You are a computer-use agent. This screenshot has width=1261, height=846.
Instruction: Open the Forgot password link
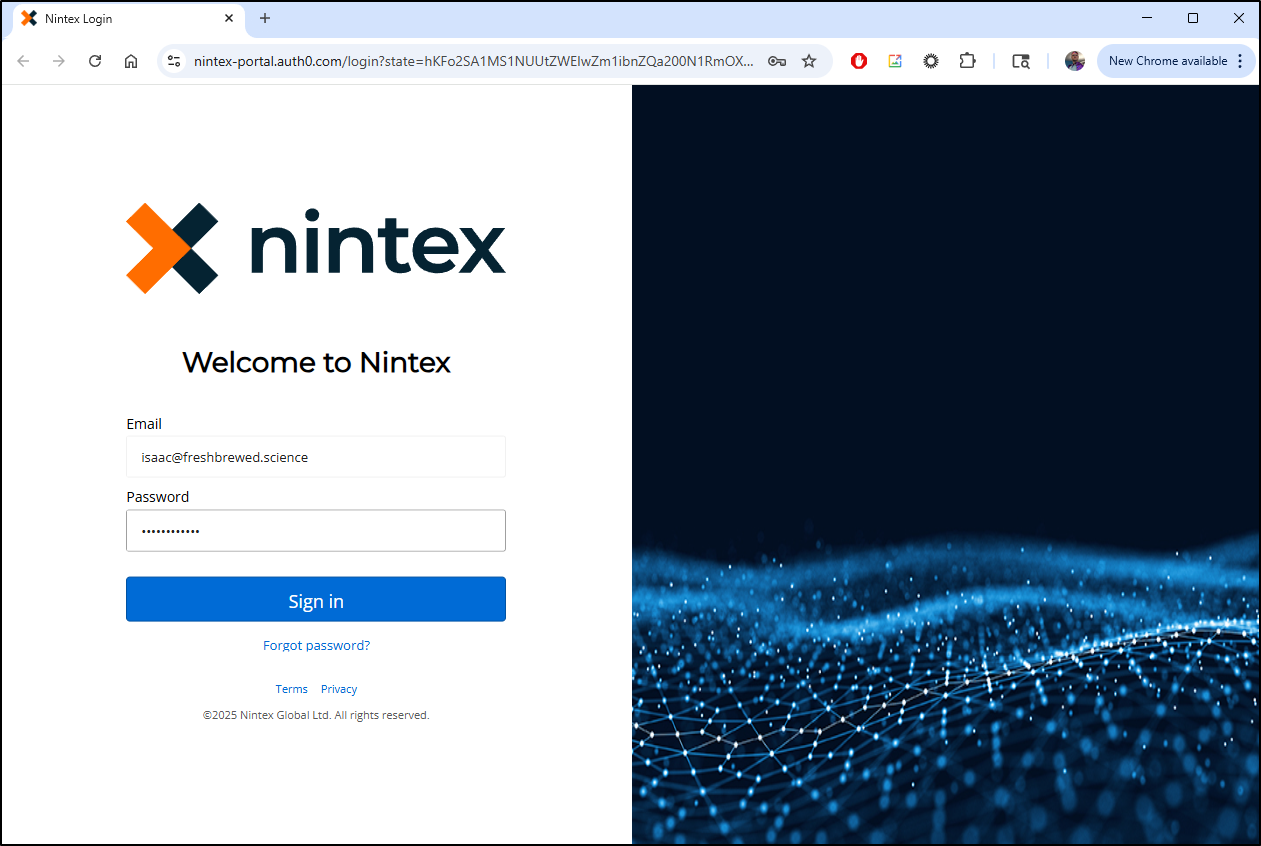point(316,645)
